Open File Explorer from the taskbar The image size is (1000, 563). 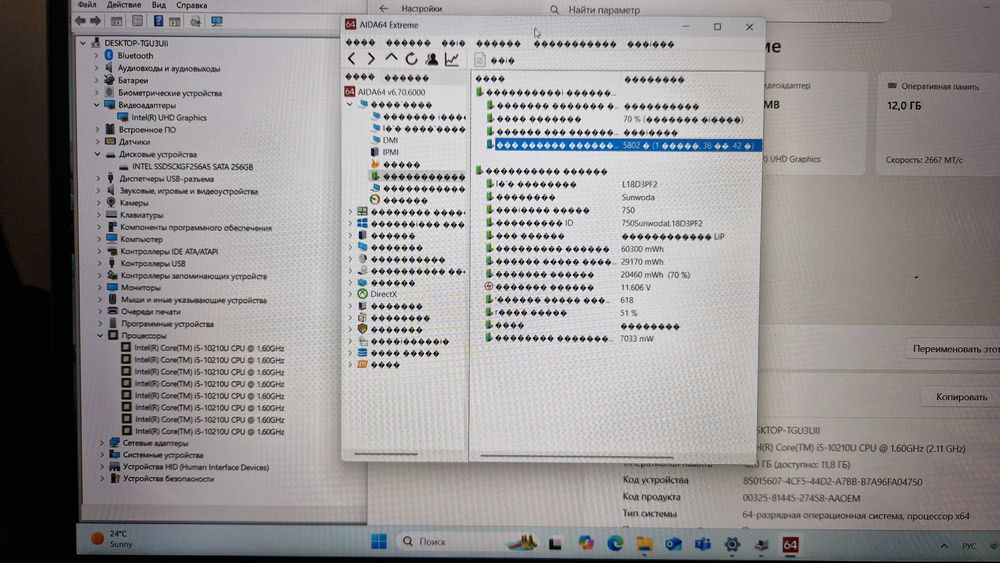point(644,543)
